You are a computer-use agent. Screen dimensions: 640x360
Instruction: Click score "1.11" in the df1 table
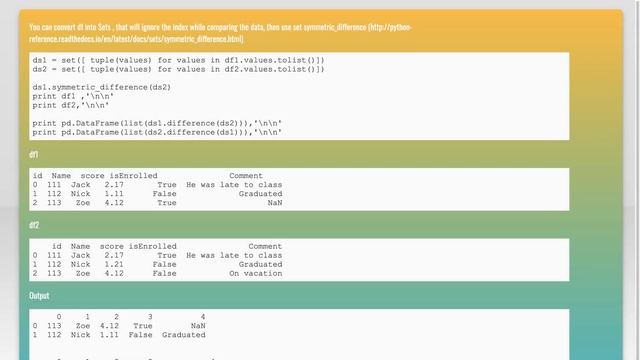(114, 194)
